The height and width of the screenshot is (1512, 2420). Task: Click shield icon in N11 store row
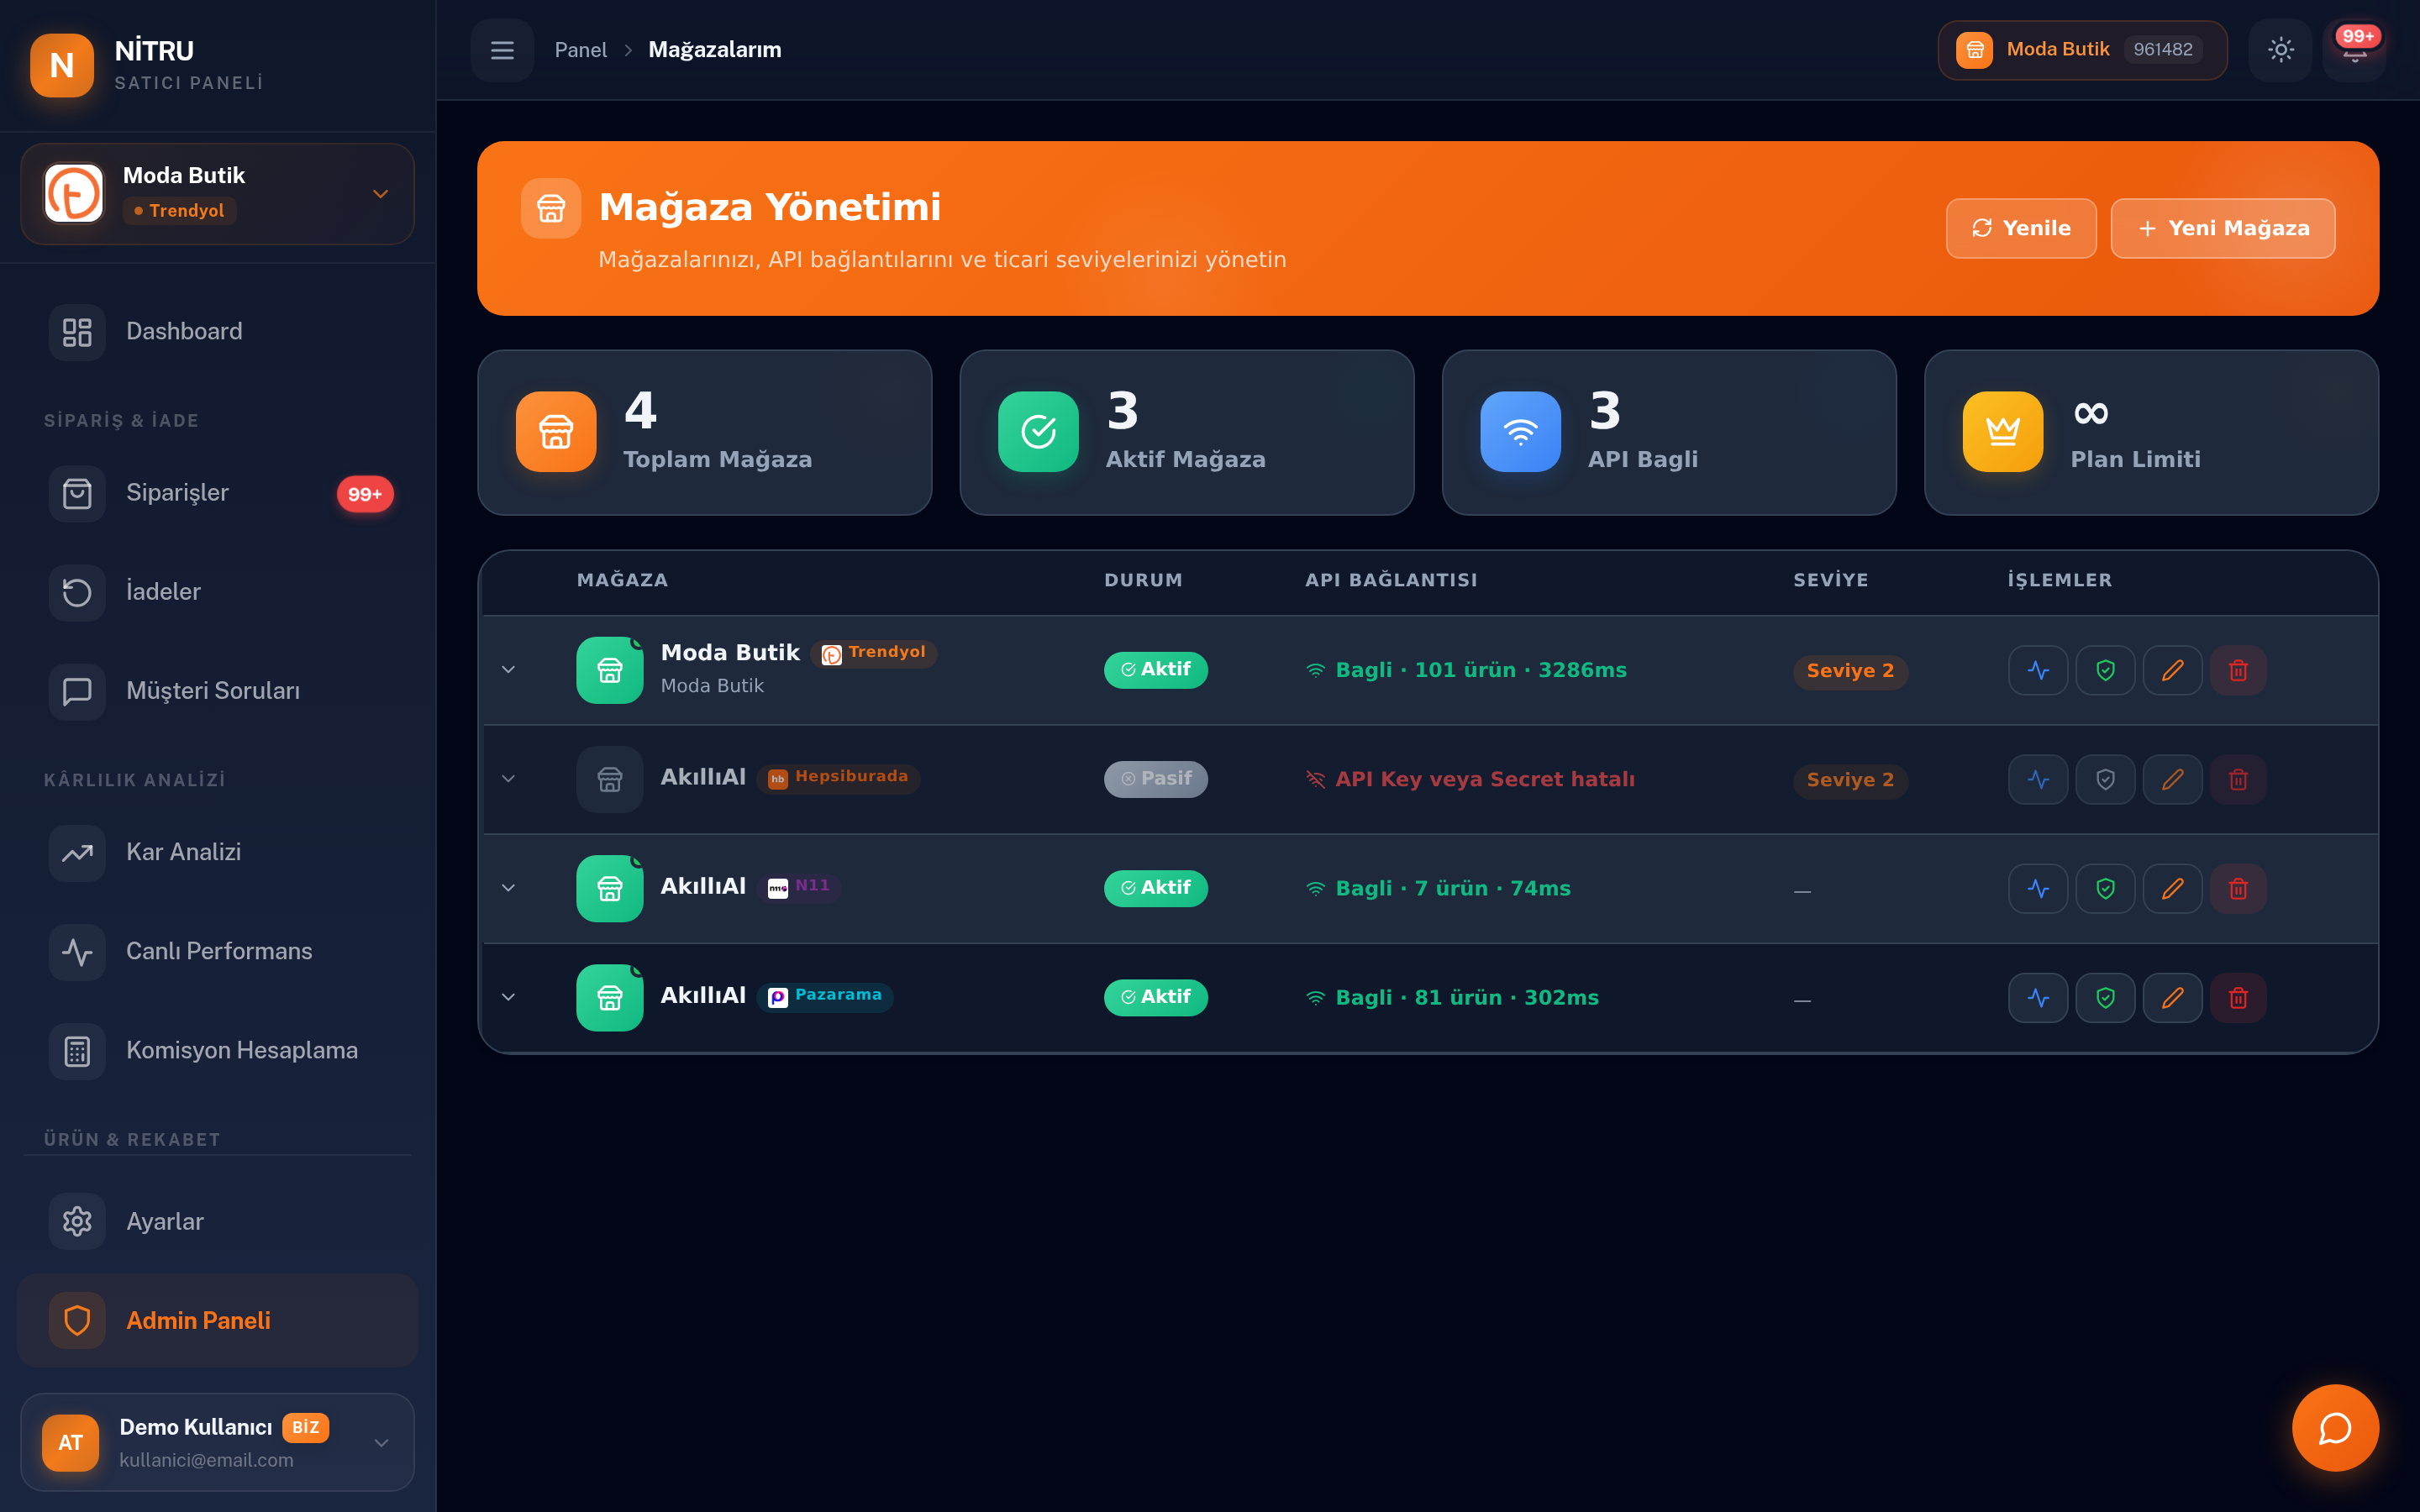2105,888
